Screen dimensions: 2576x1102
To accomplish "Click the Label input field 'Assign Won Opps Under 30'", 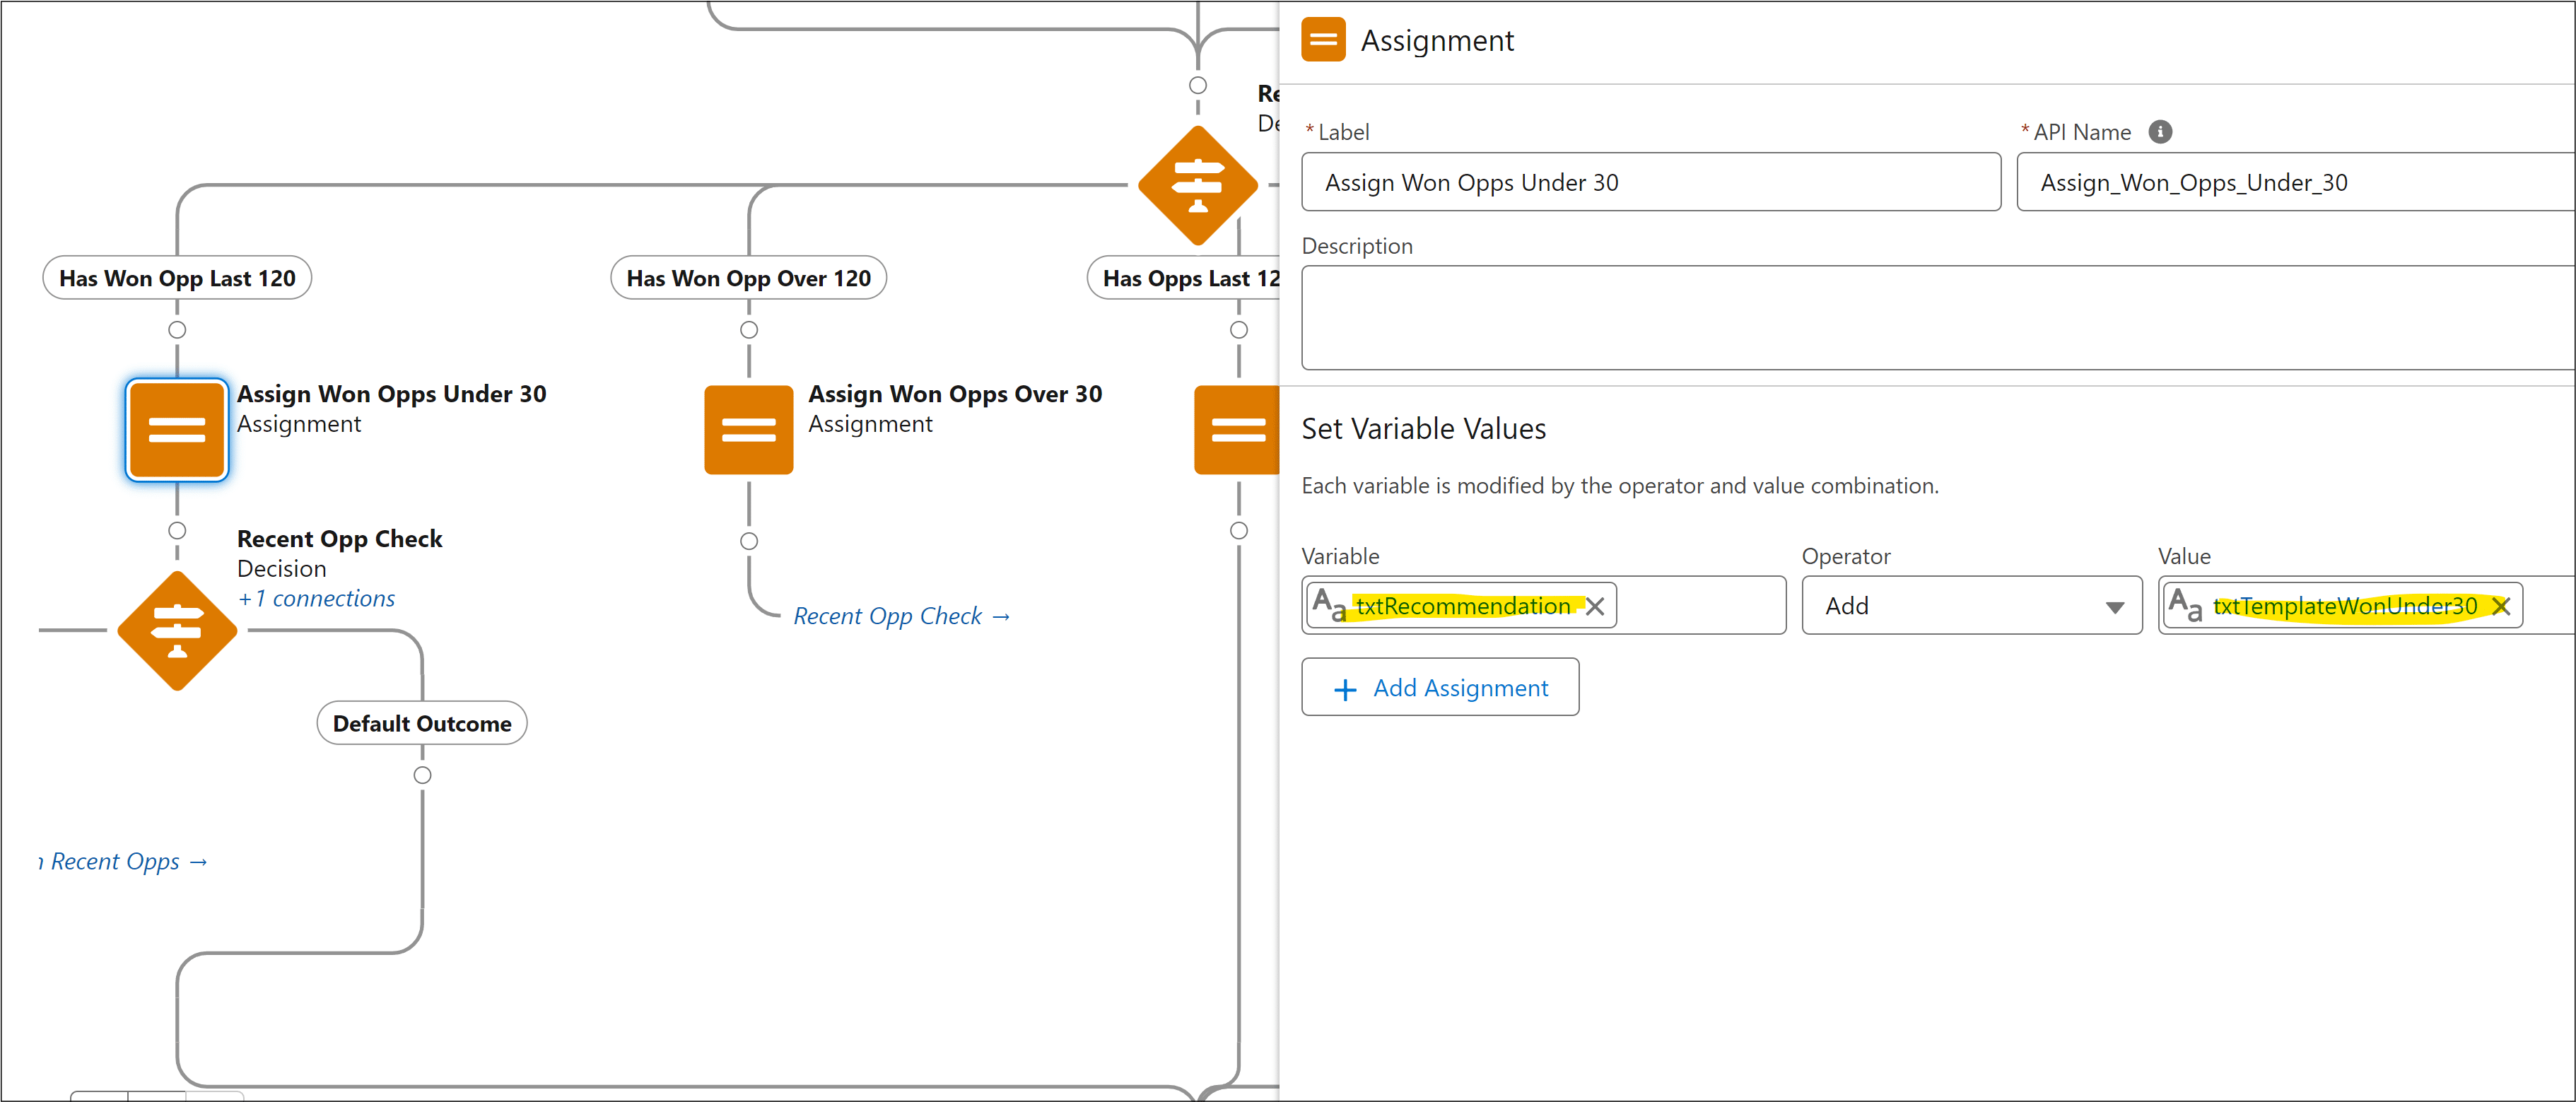I will pos(1644,182).
